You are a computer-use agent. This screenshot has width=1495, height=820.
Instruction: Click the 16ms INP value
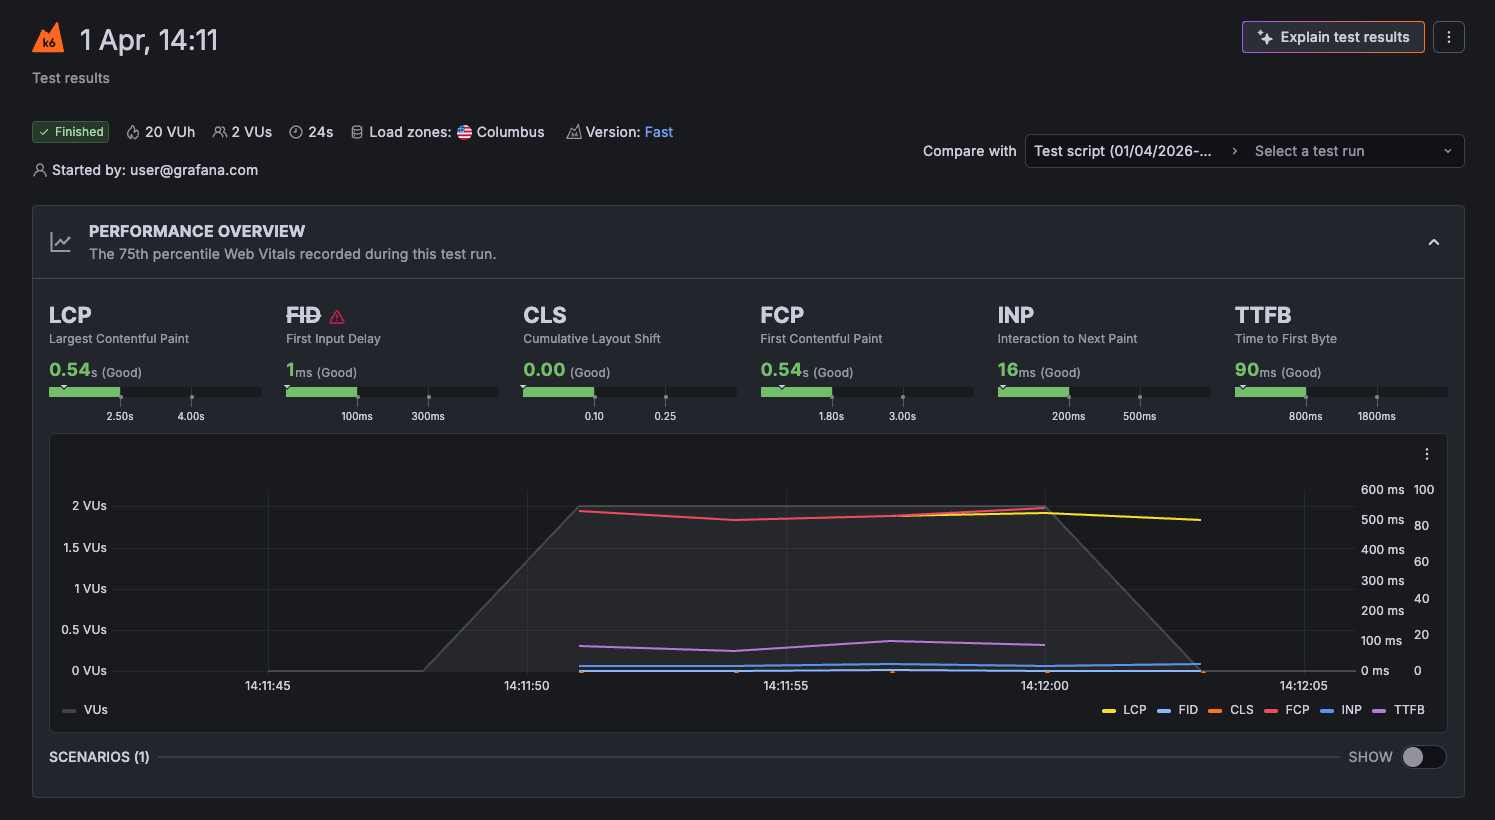(1019, 370)
